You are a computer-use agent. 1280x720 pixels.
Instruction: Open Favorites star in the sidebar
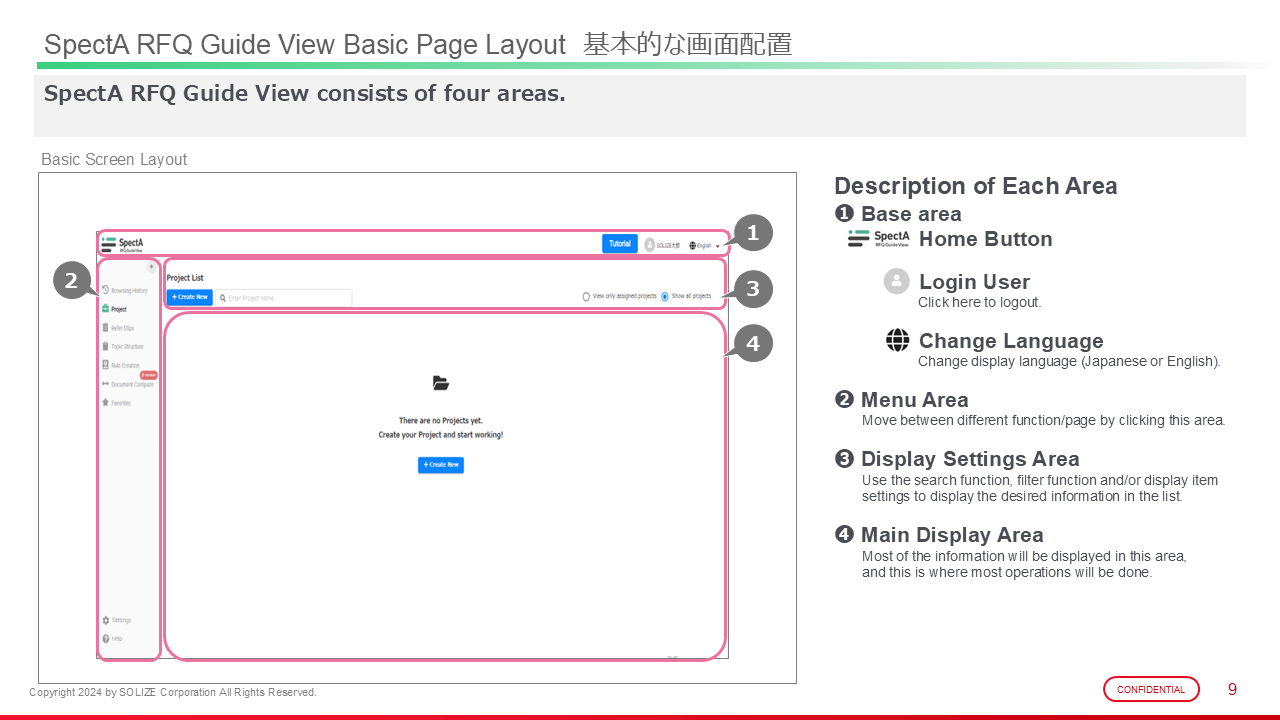106,403
